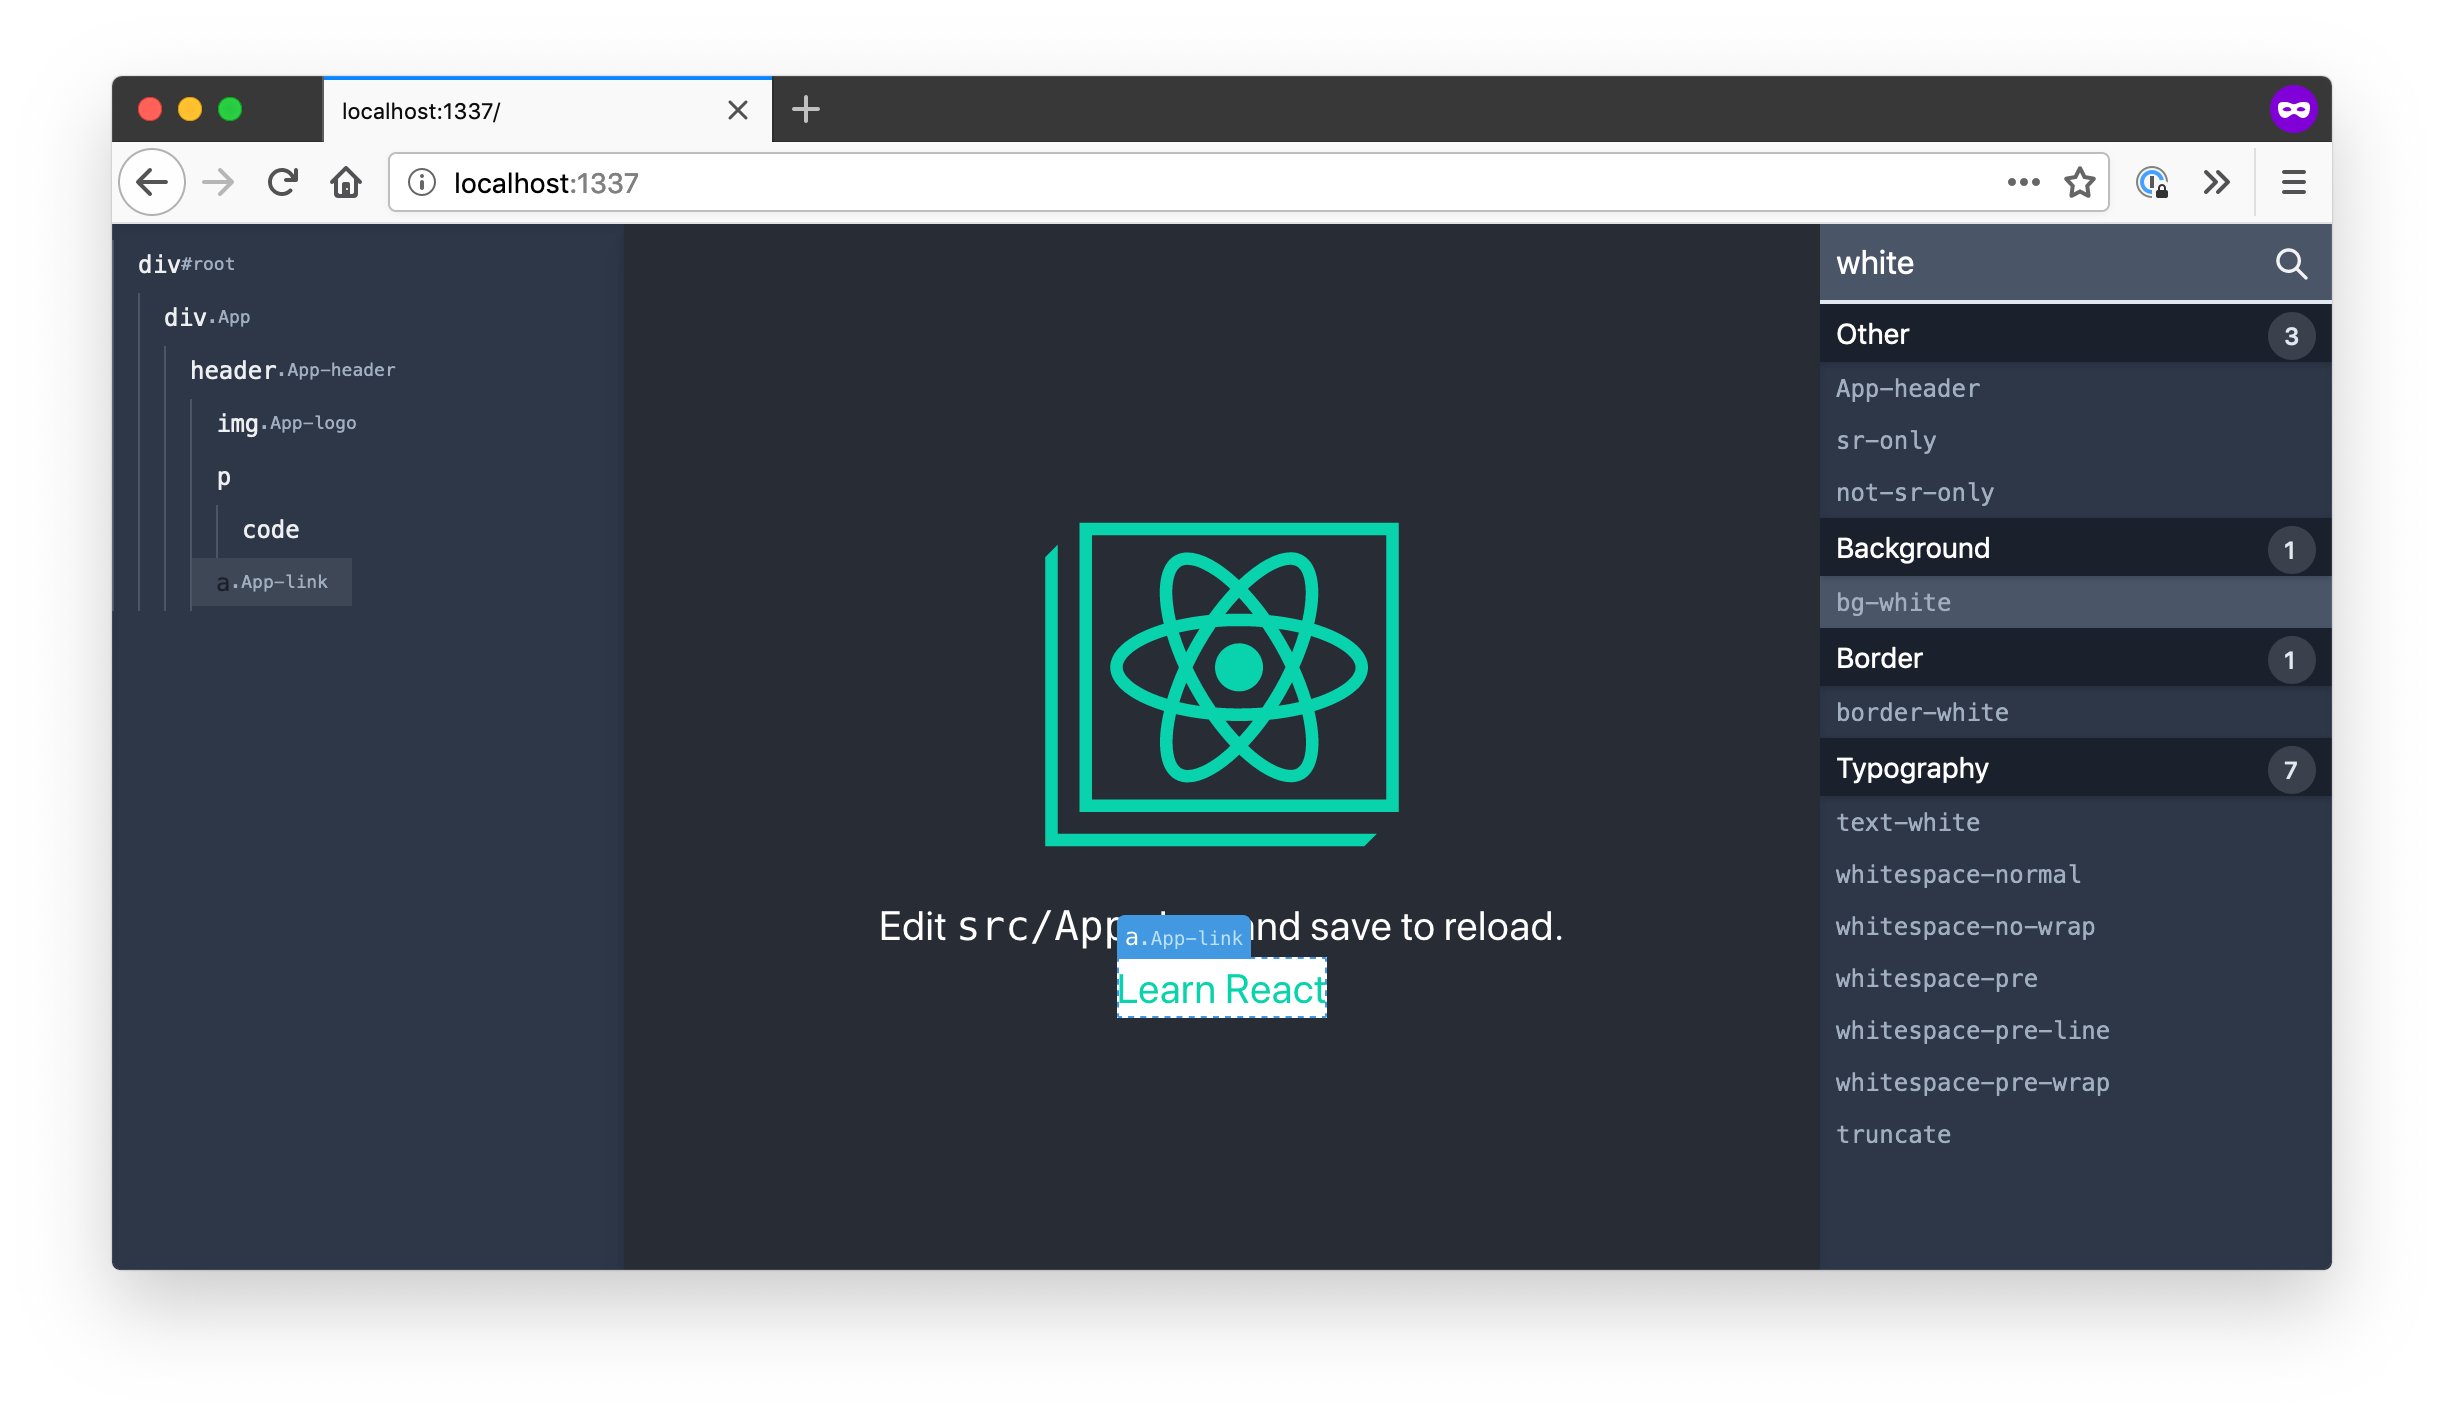This screenshot has height=1418, width=2444.
Task: Select the localhost:1337/ browser tab
Action: click(547, 110)
